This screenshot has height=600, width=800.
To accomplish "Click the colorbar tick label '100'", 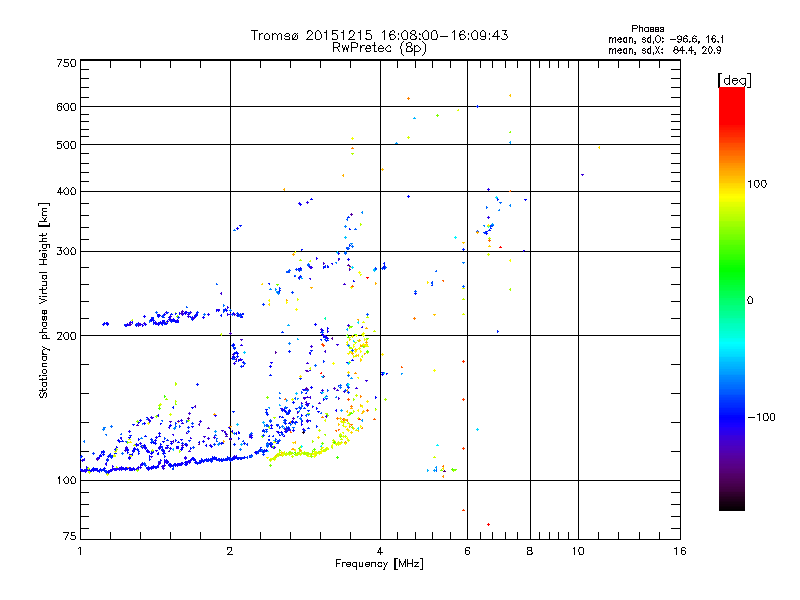I will coord(757,184).
